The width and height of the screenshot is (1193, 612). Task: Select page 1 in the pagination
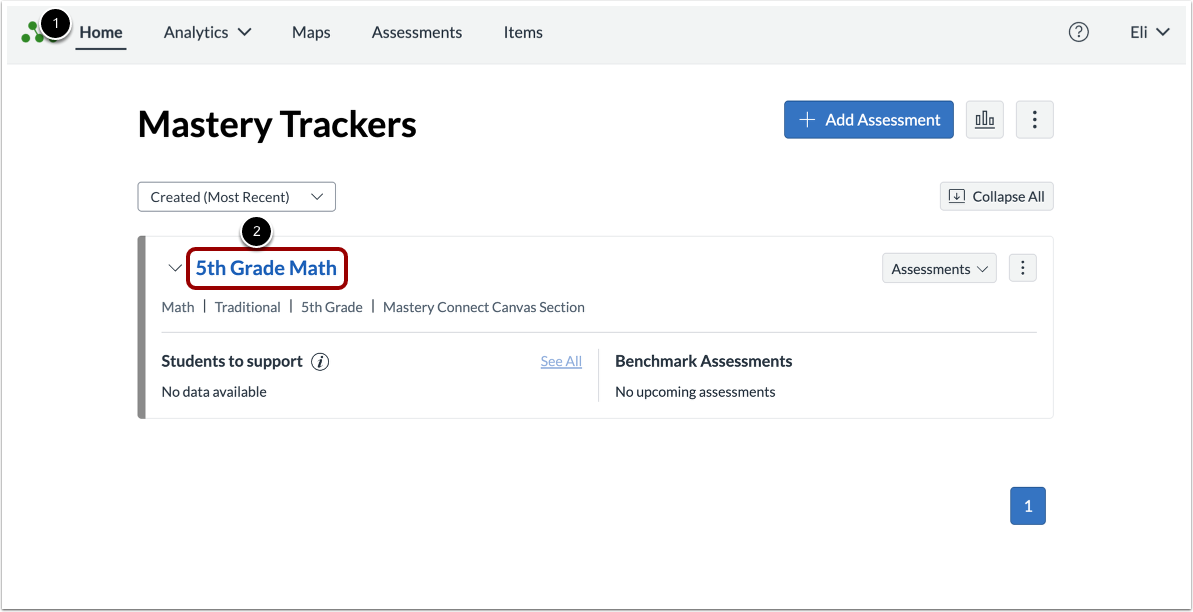pyautogui.click(x=1028, y=505)
